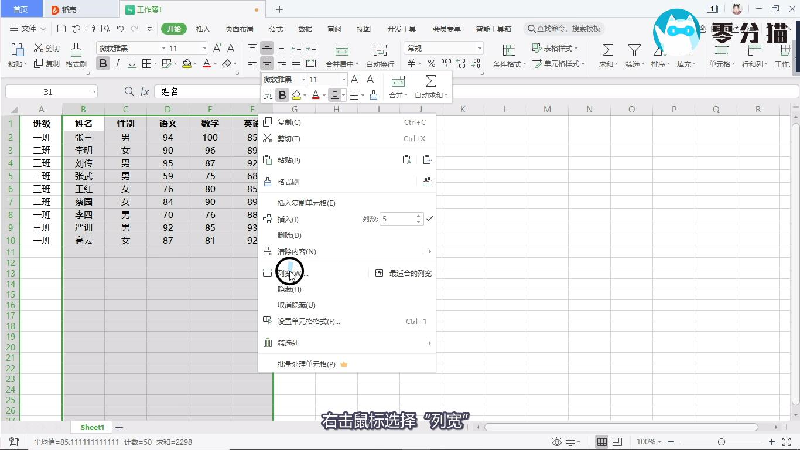Image resolution: width=800 pixels, height=450 pixels.
Task: Click the Paste clipboard icon in context menu
Action: pyautogui.click(x=267, y=160)
